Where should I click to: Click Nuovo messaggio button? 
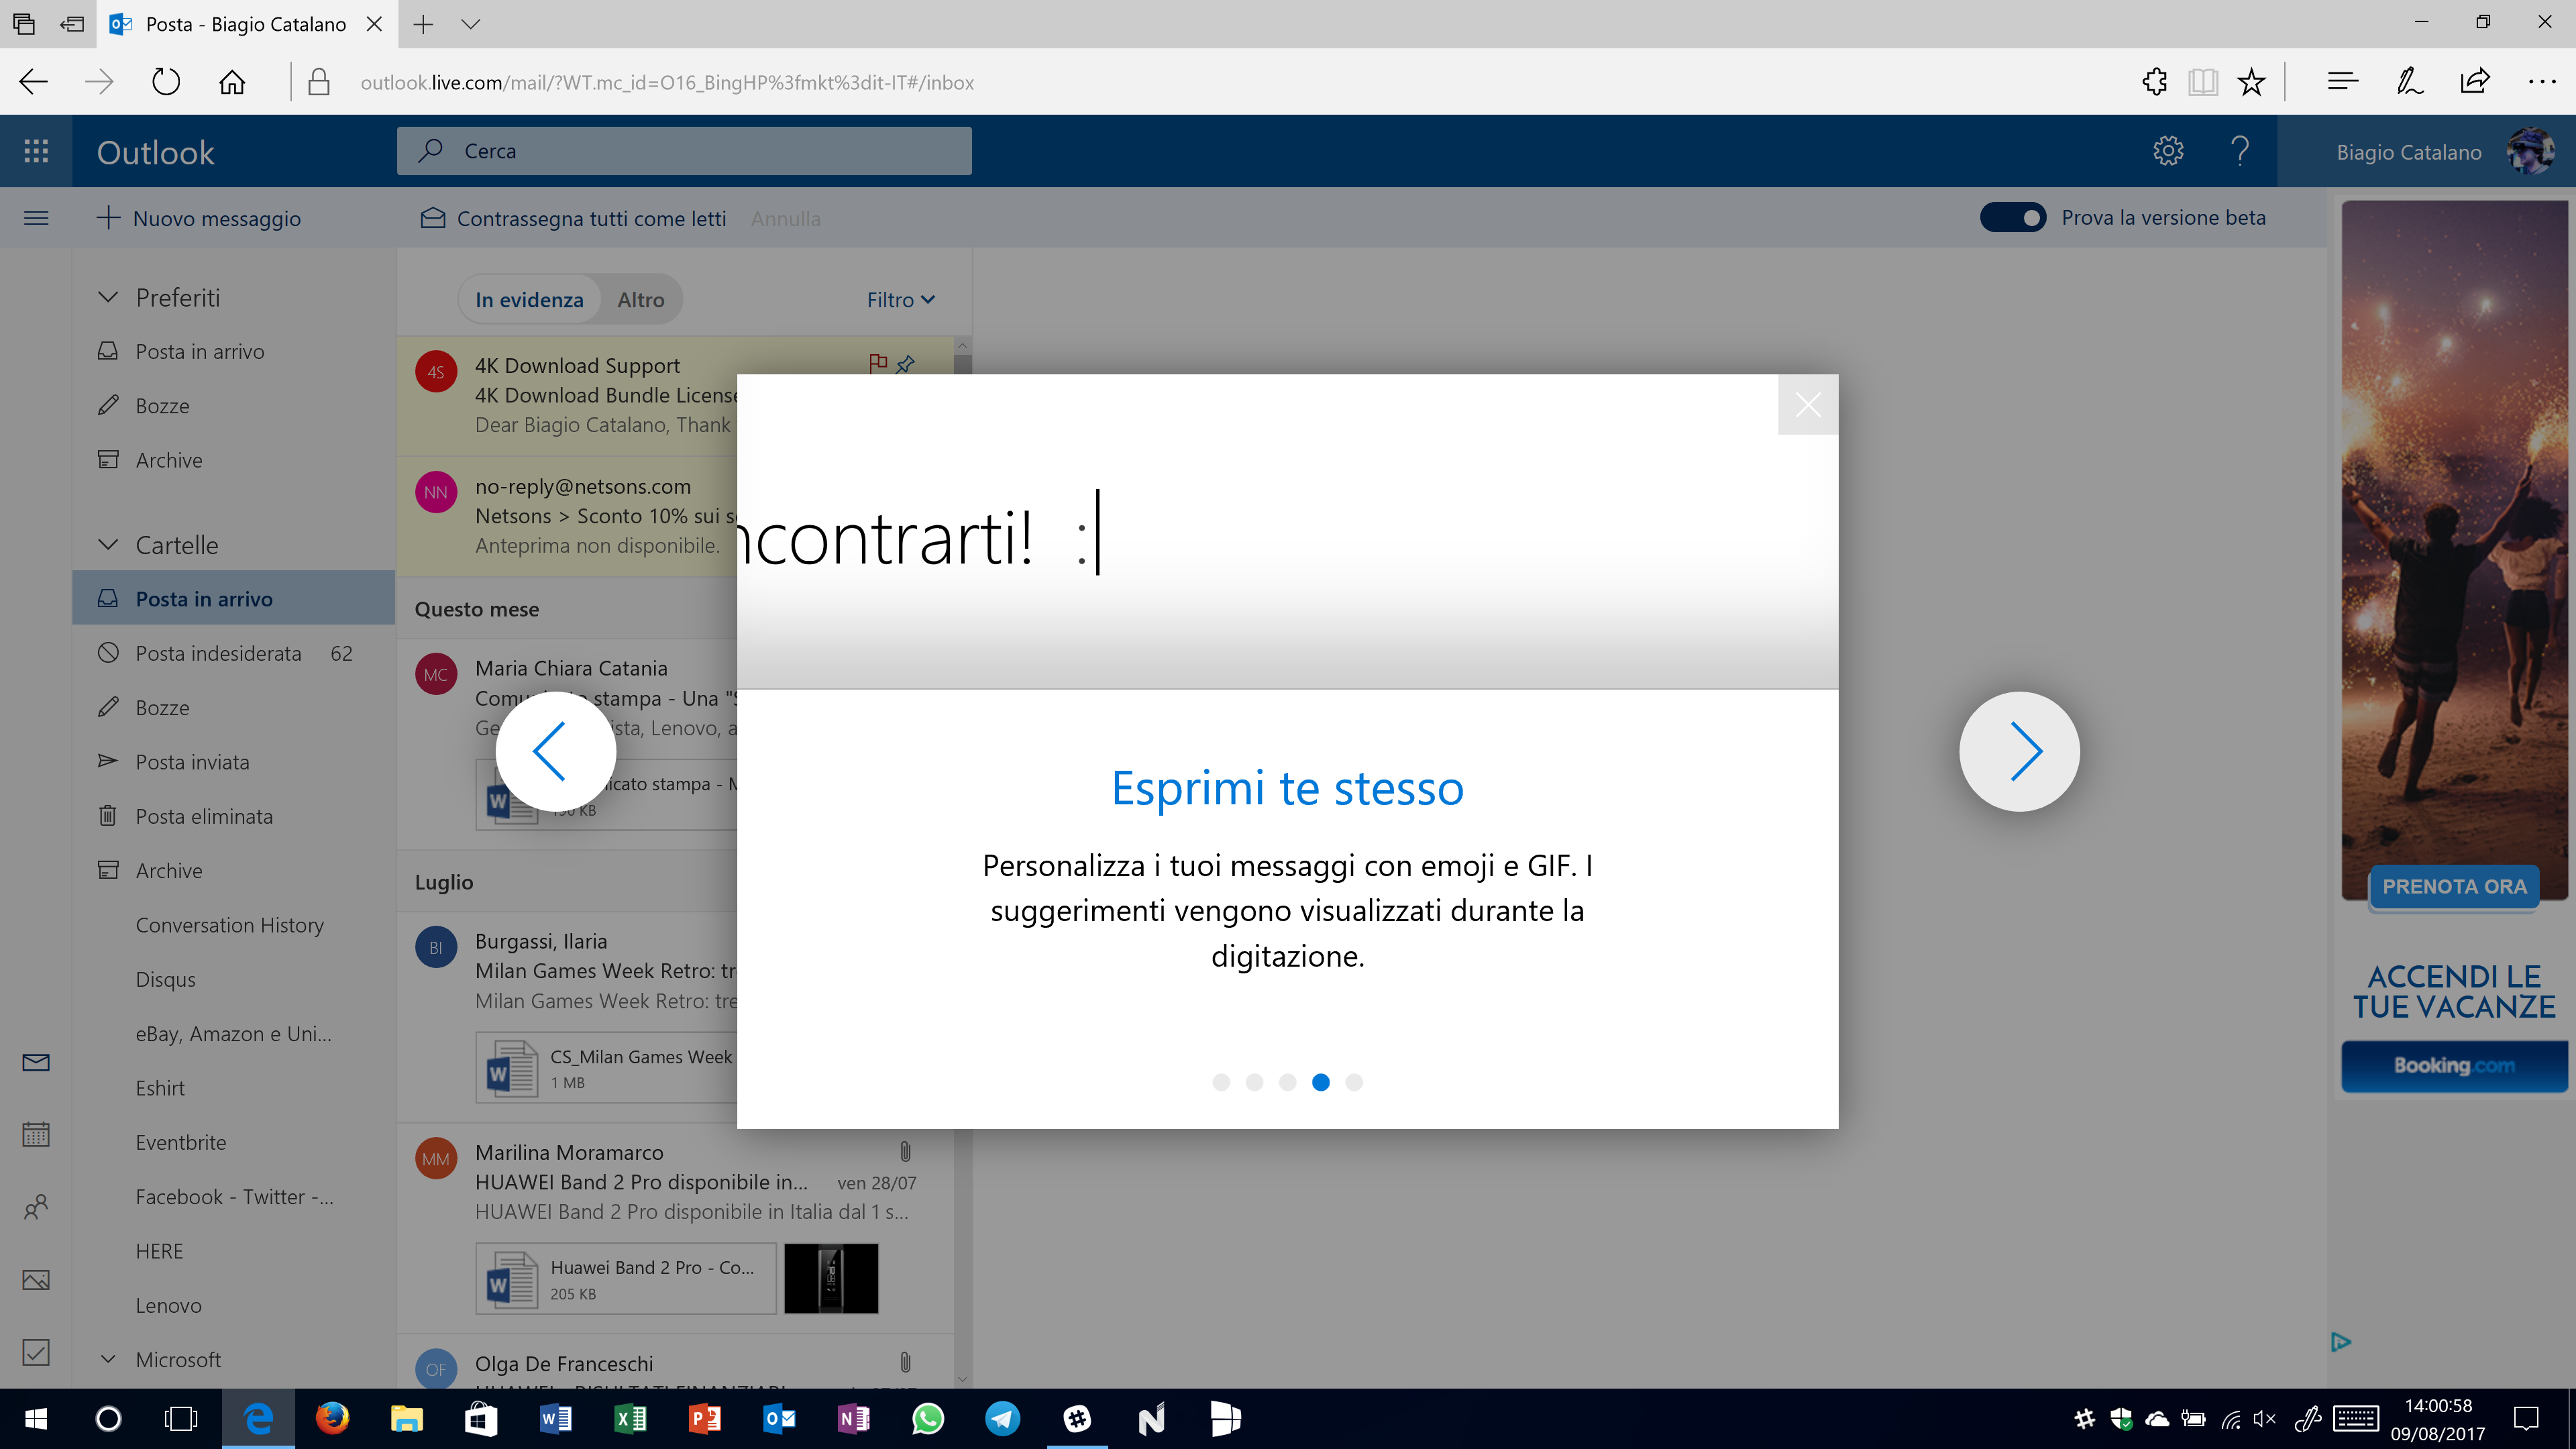coord(199,218)
